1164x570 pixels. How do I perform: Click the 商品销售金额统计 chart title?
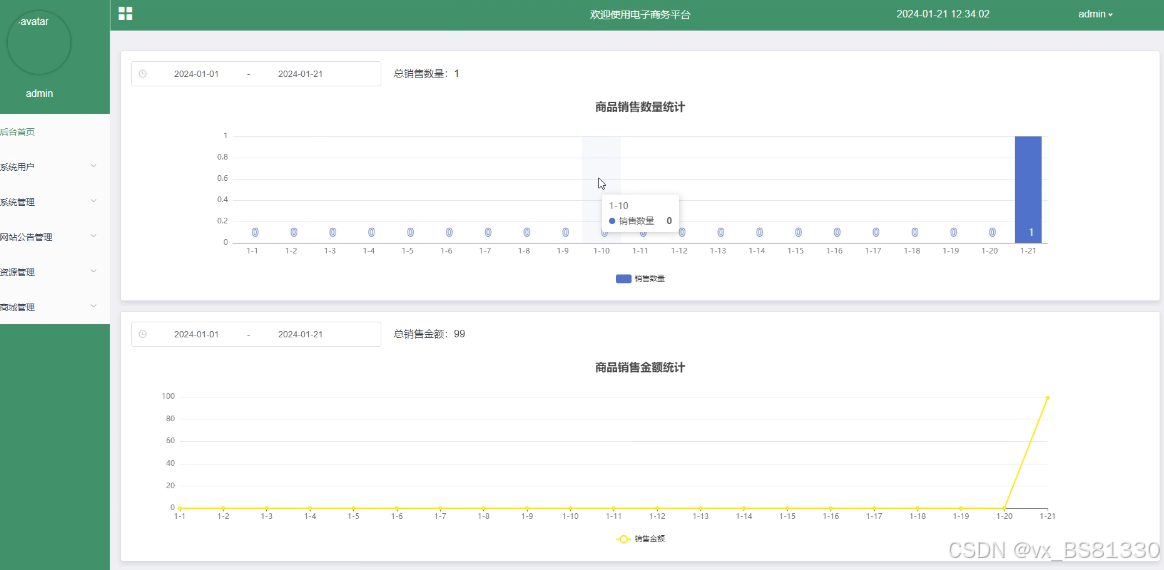click(x=640, y=367)
